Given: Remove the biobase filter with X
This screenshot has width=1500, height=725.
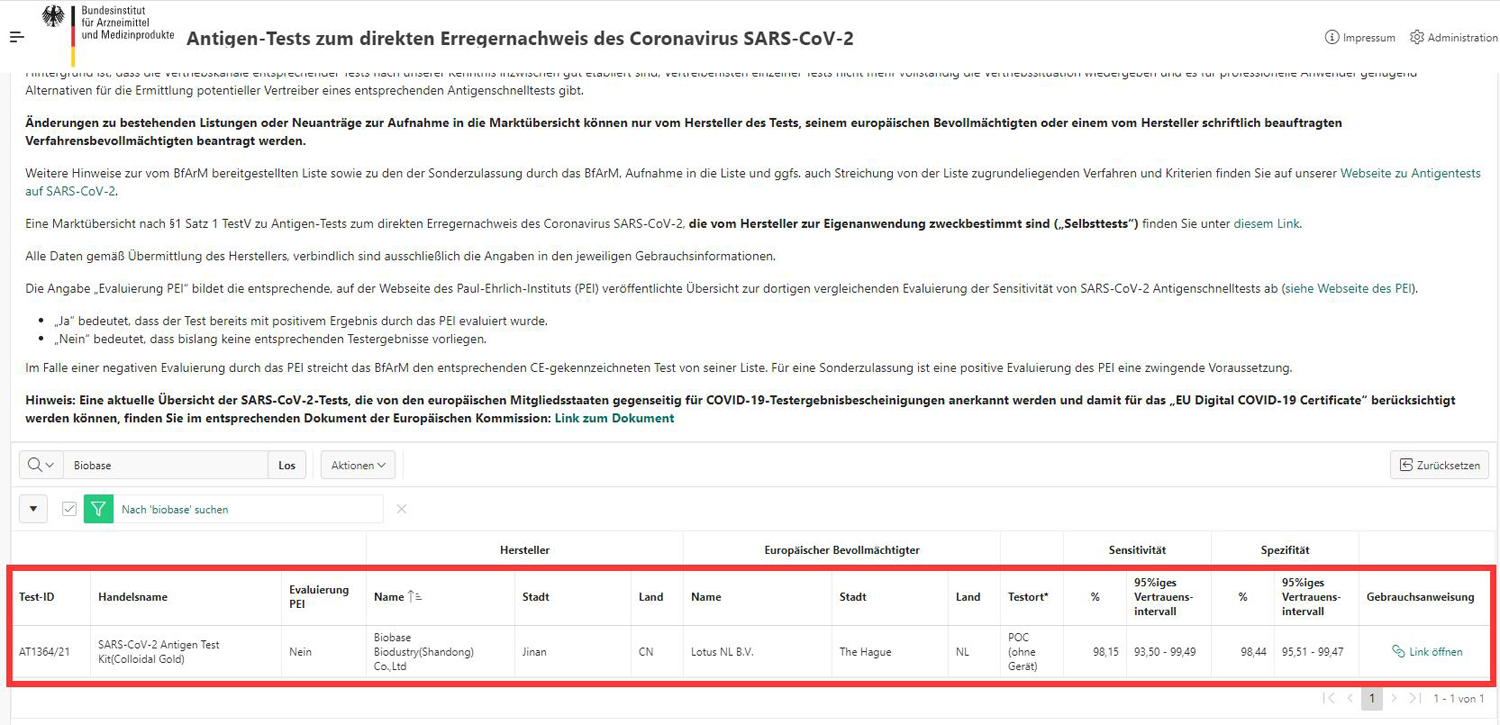Looking at the screenshot, I should (401, 509).
